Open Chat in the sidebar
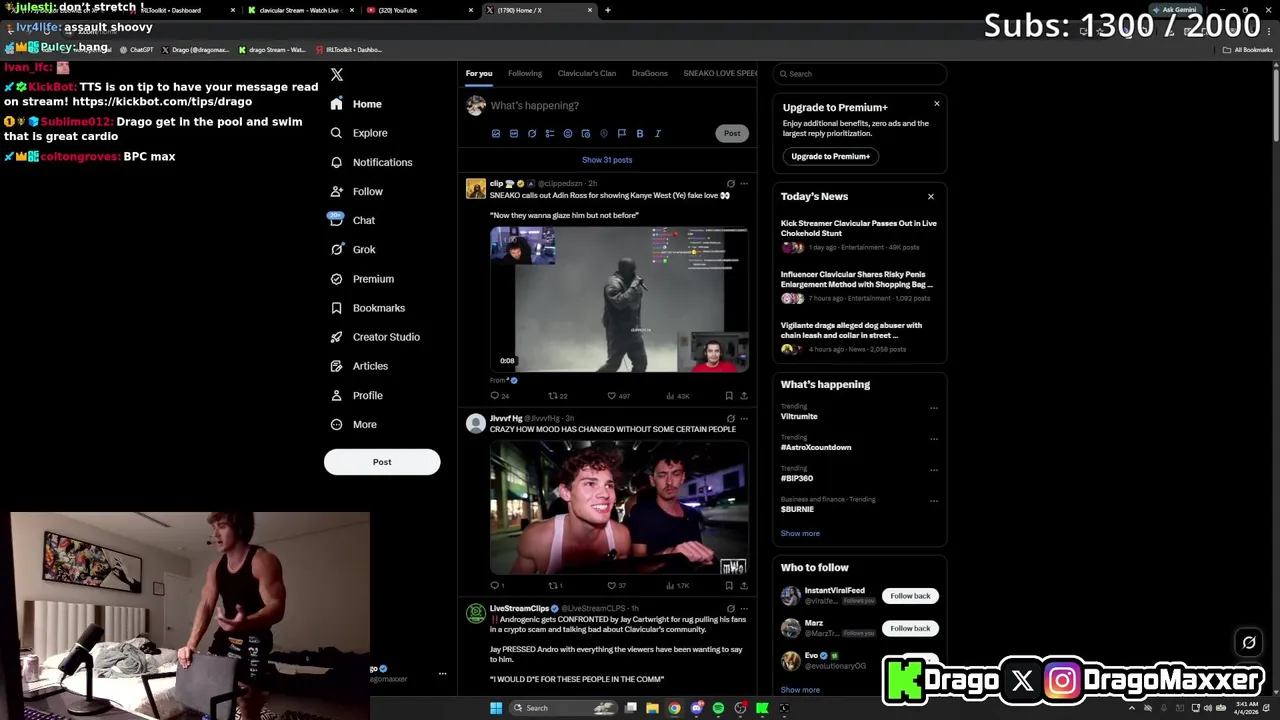 [352, 220]
